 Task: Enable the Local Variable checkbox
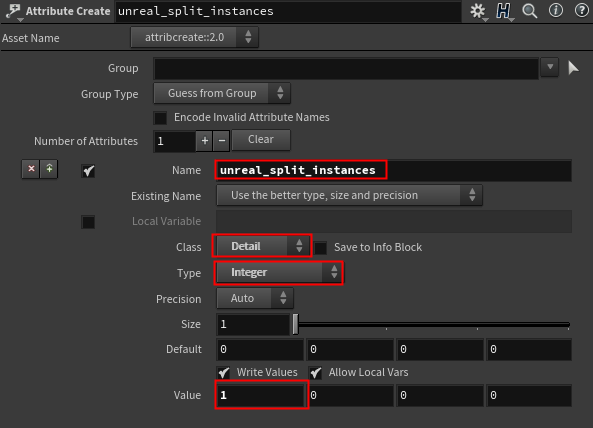[x=88, y=222]
